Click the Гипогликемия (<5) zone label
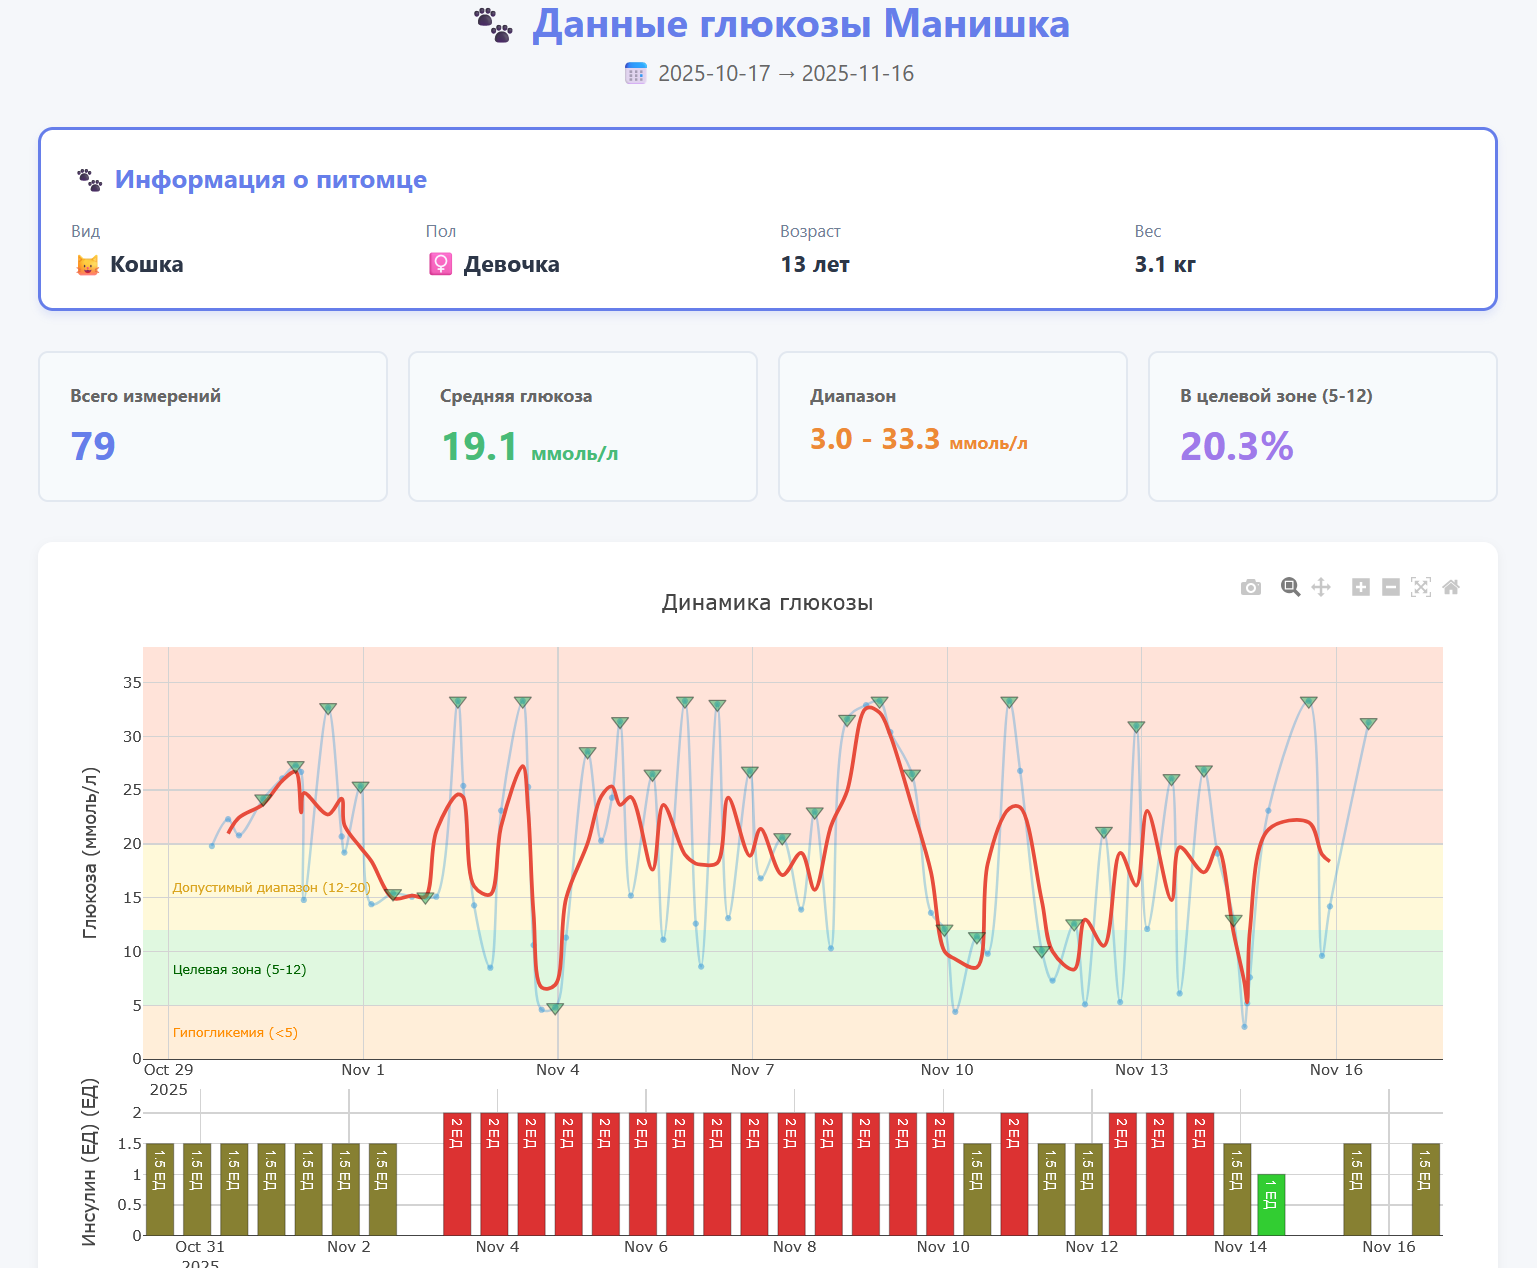The image size is (1537, 1268). pos(235,1033)
